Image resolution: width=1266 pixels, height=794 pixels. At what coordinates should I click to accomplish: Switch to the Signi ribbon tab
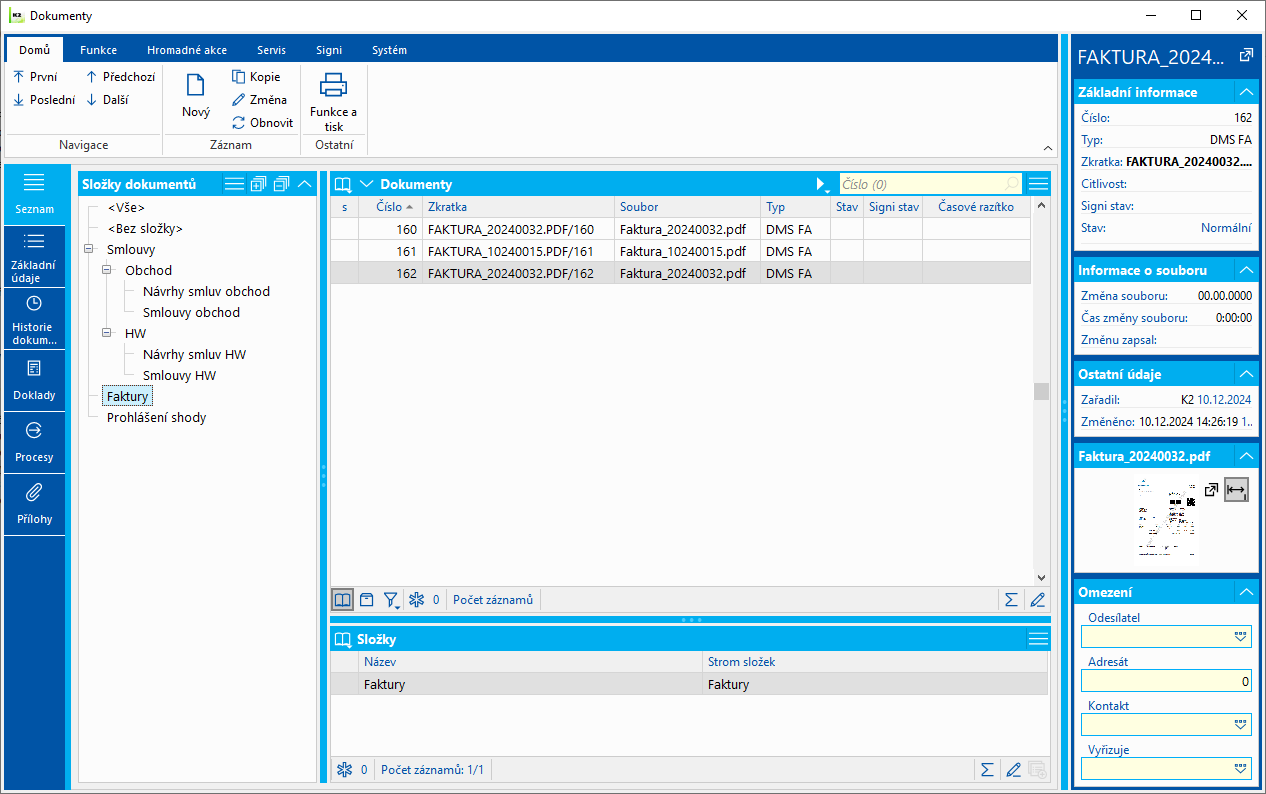click(x=329, y=50)
